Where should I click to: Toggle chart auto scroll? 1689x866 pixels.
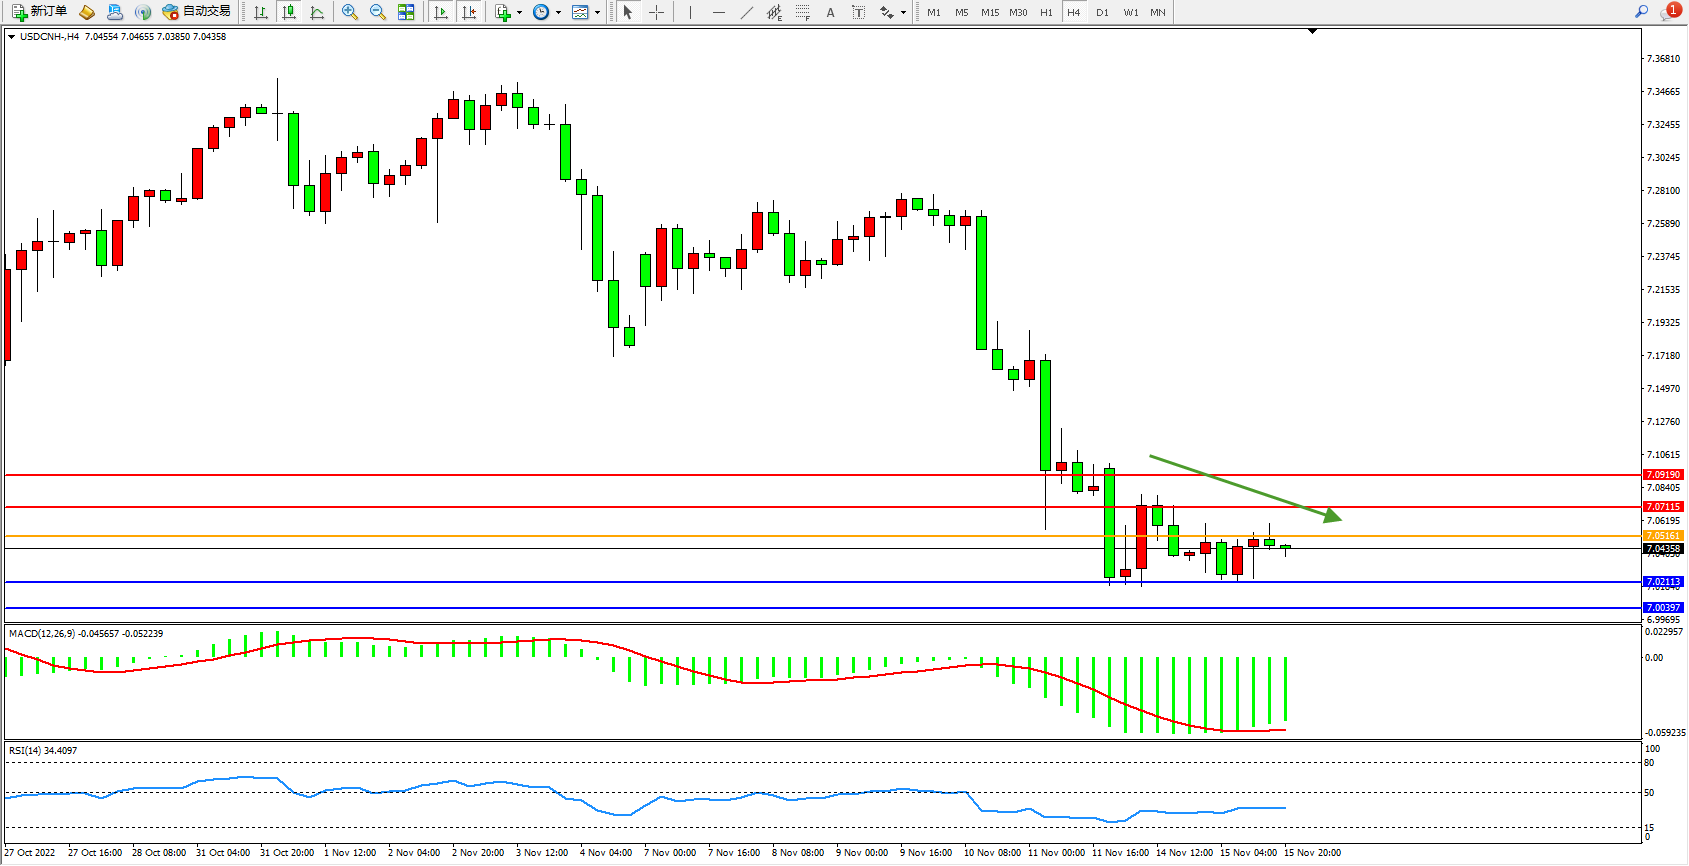(441, 12)
